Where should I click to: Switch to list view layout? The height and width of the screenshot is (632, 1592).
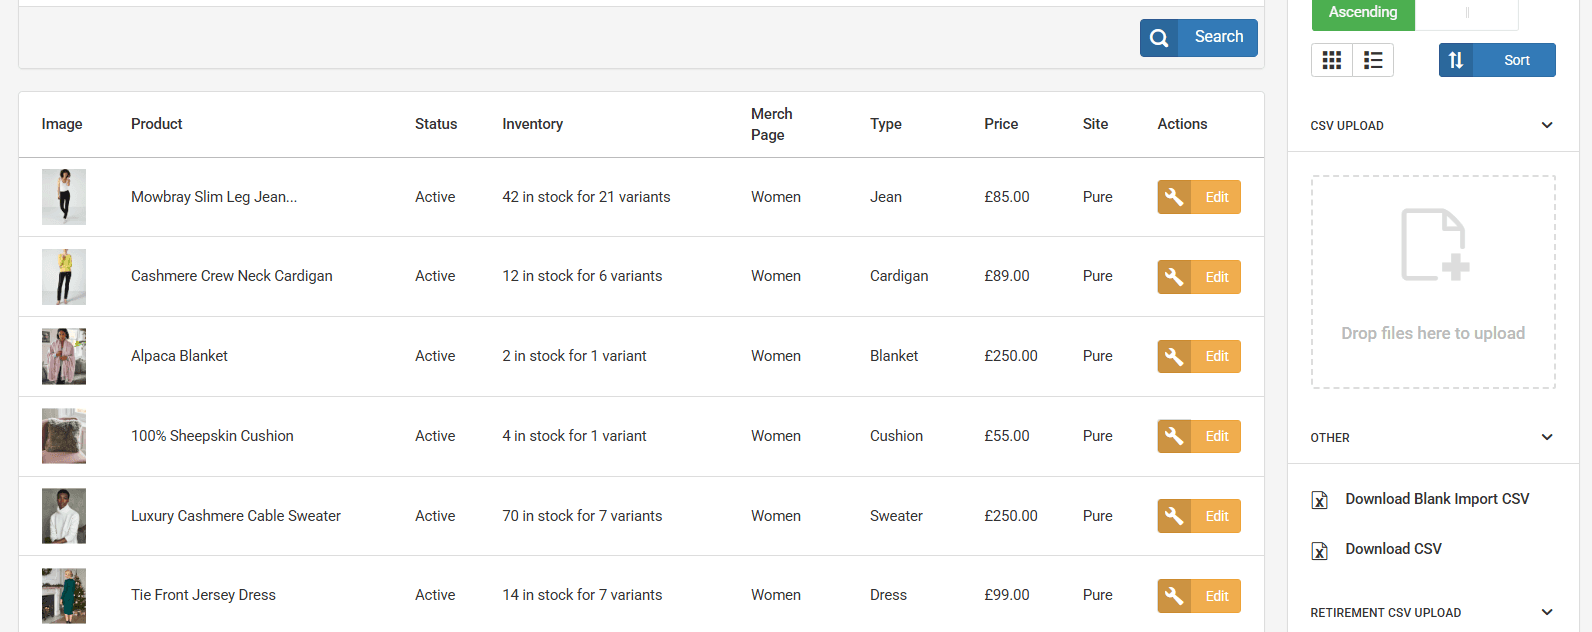click(x=1373, y=61)
